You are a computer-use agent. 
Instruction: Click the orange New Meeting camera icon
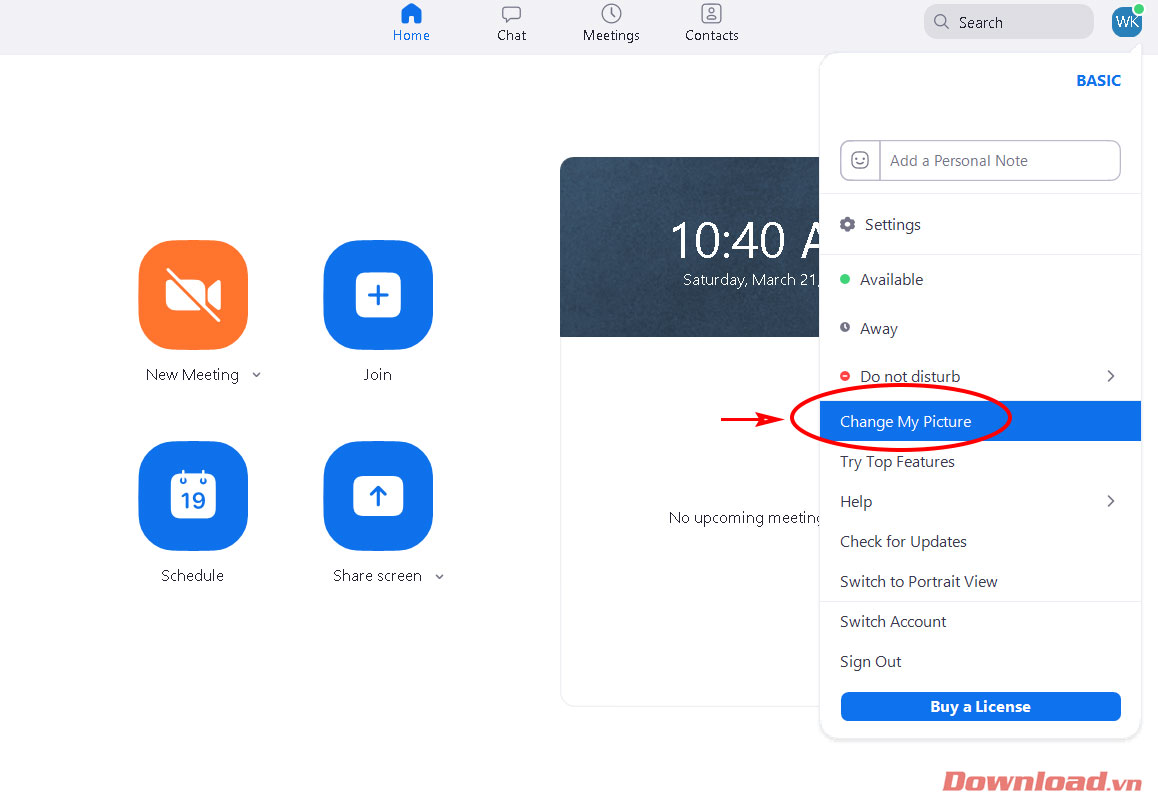pos(193,295)
